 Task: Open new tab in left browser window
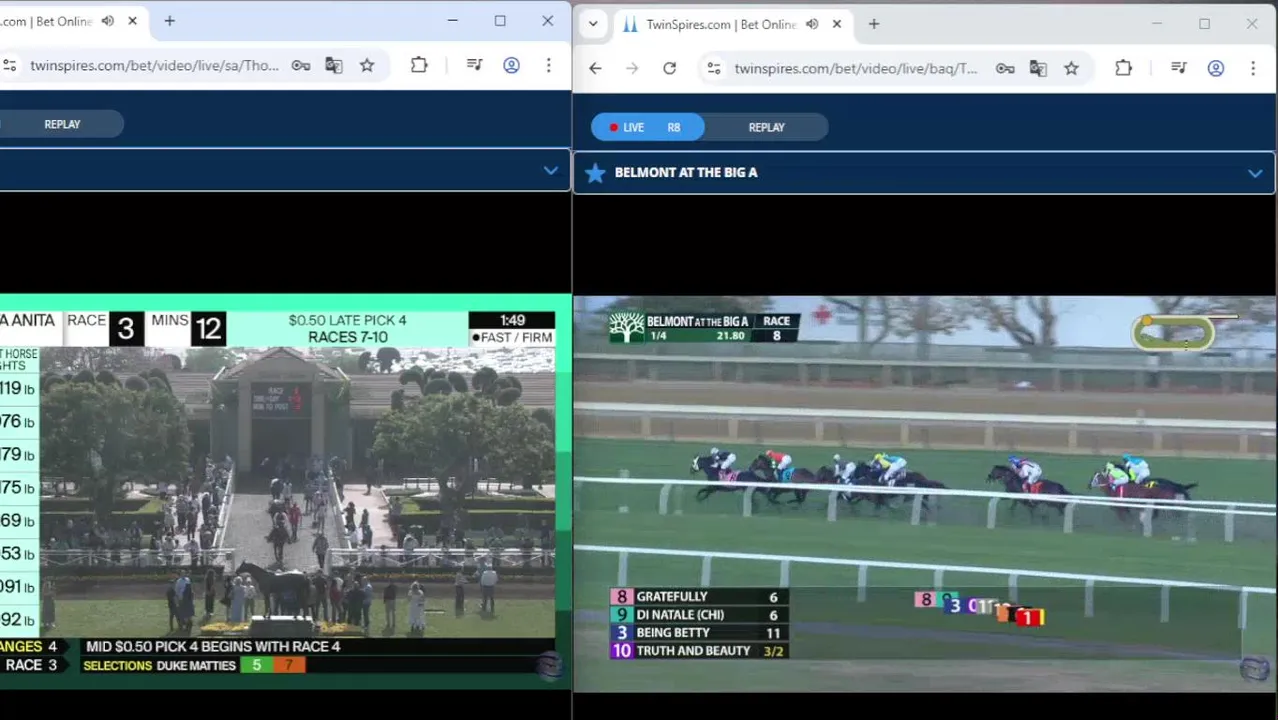coord(169,21)
